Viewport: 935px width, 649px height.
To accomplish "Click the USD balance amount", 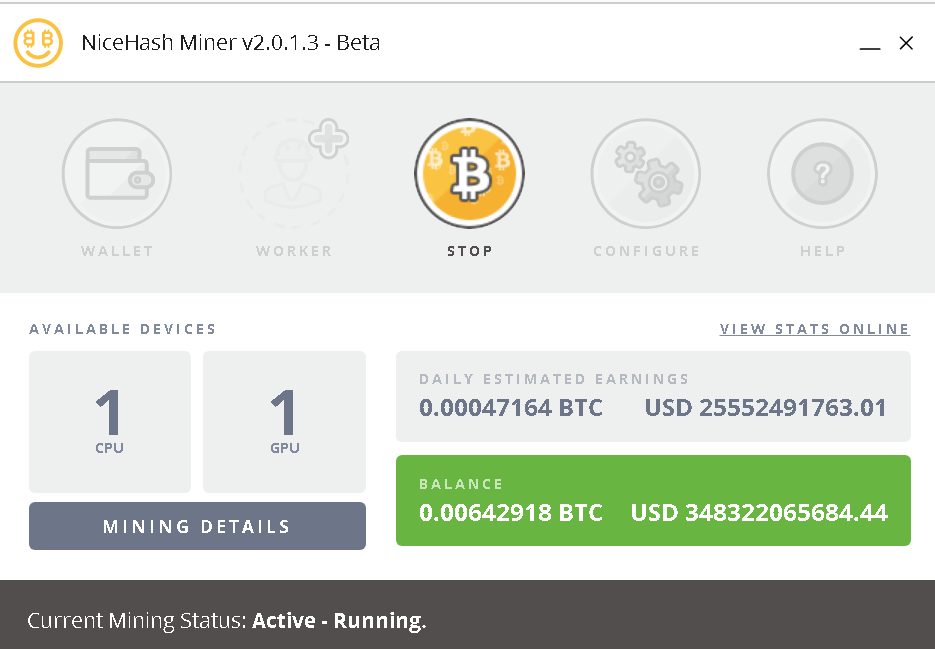I will [x=758, y=512].
